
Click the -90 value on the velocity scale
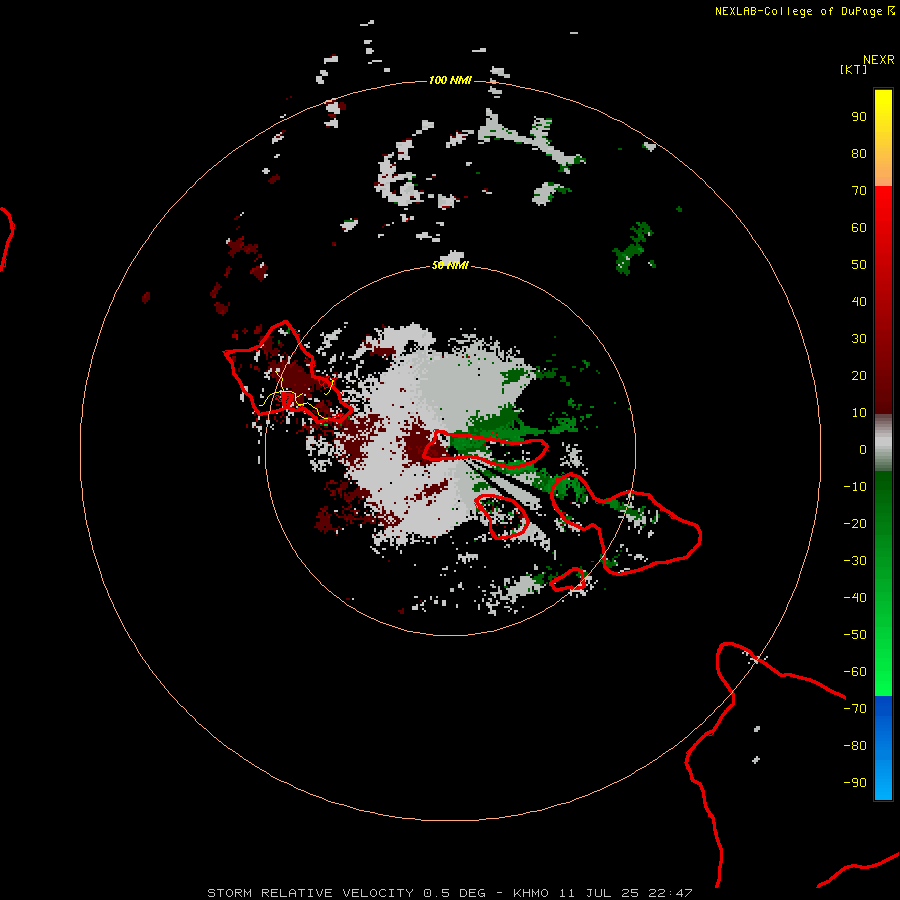click(855, 783)
